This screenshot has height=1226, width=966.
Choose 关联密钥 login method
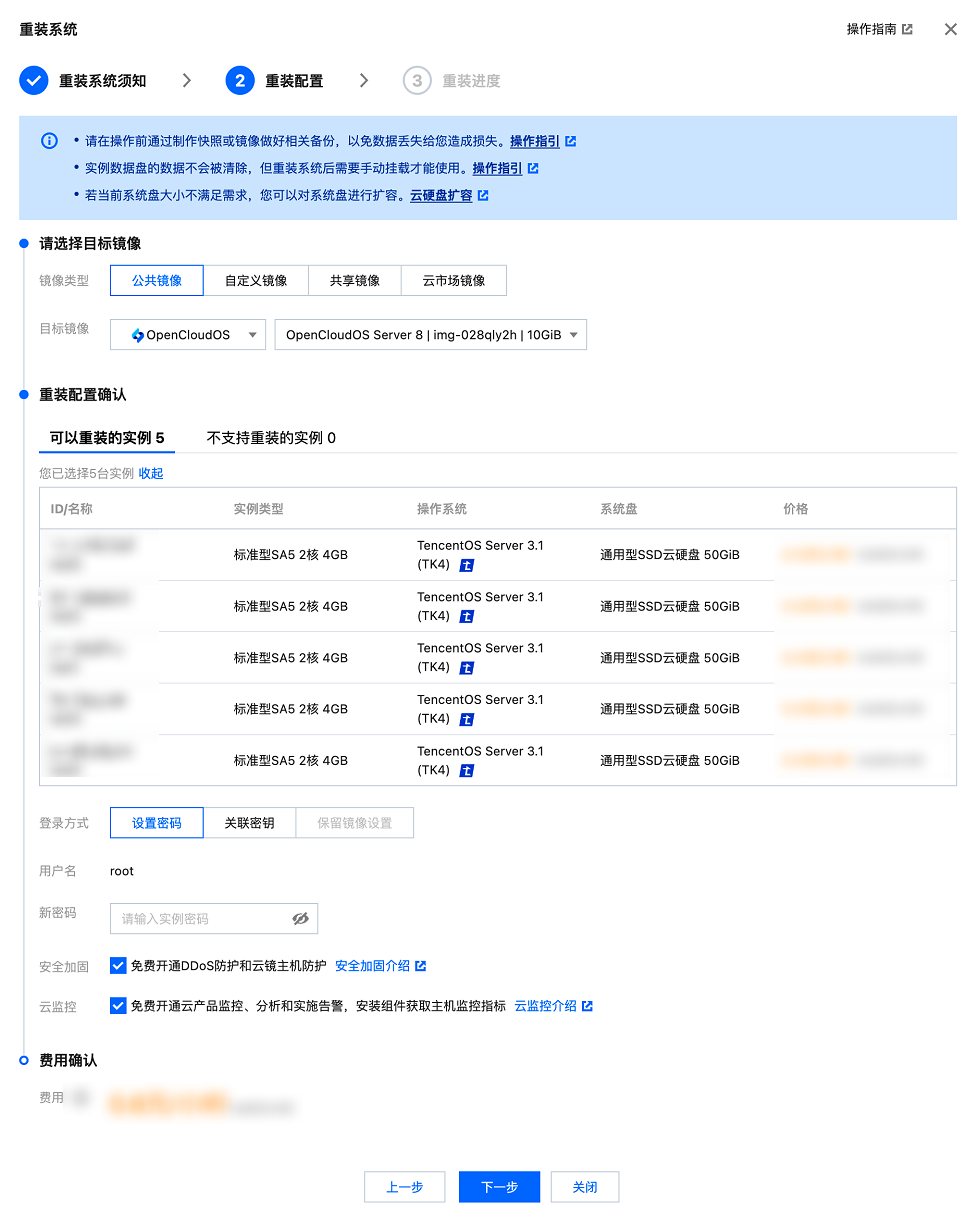249,823
